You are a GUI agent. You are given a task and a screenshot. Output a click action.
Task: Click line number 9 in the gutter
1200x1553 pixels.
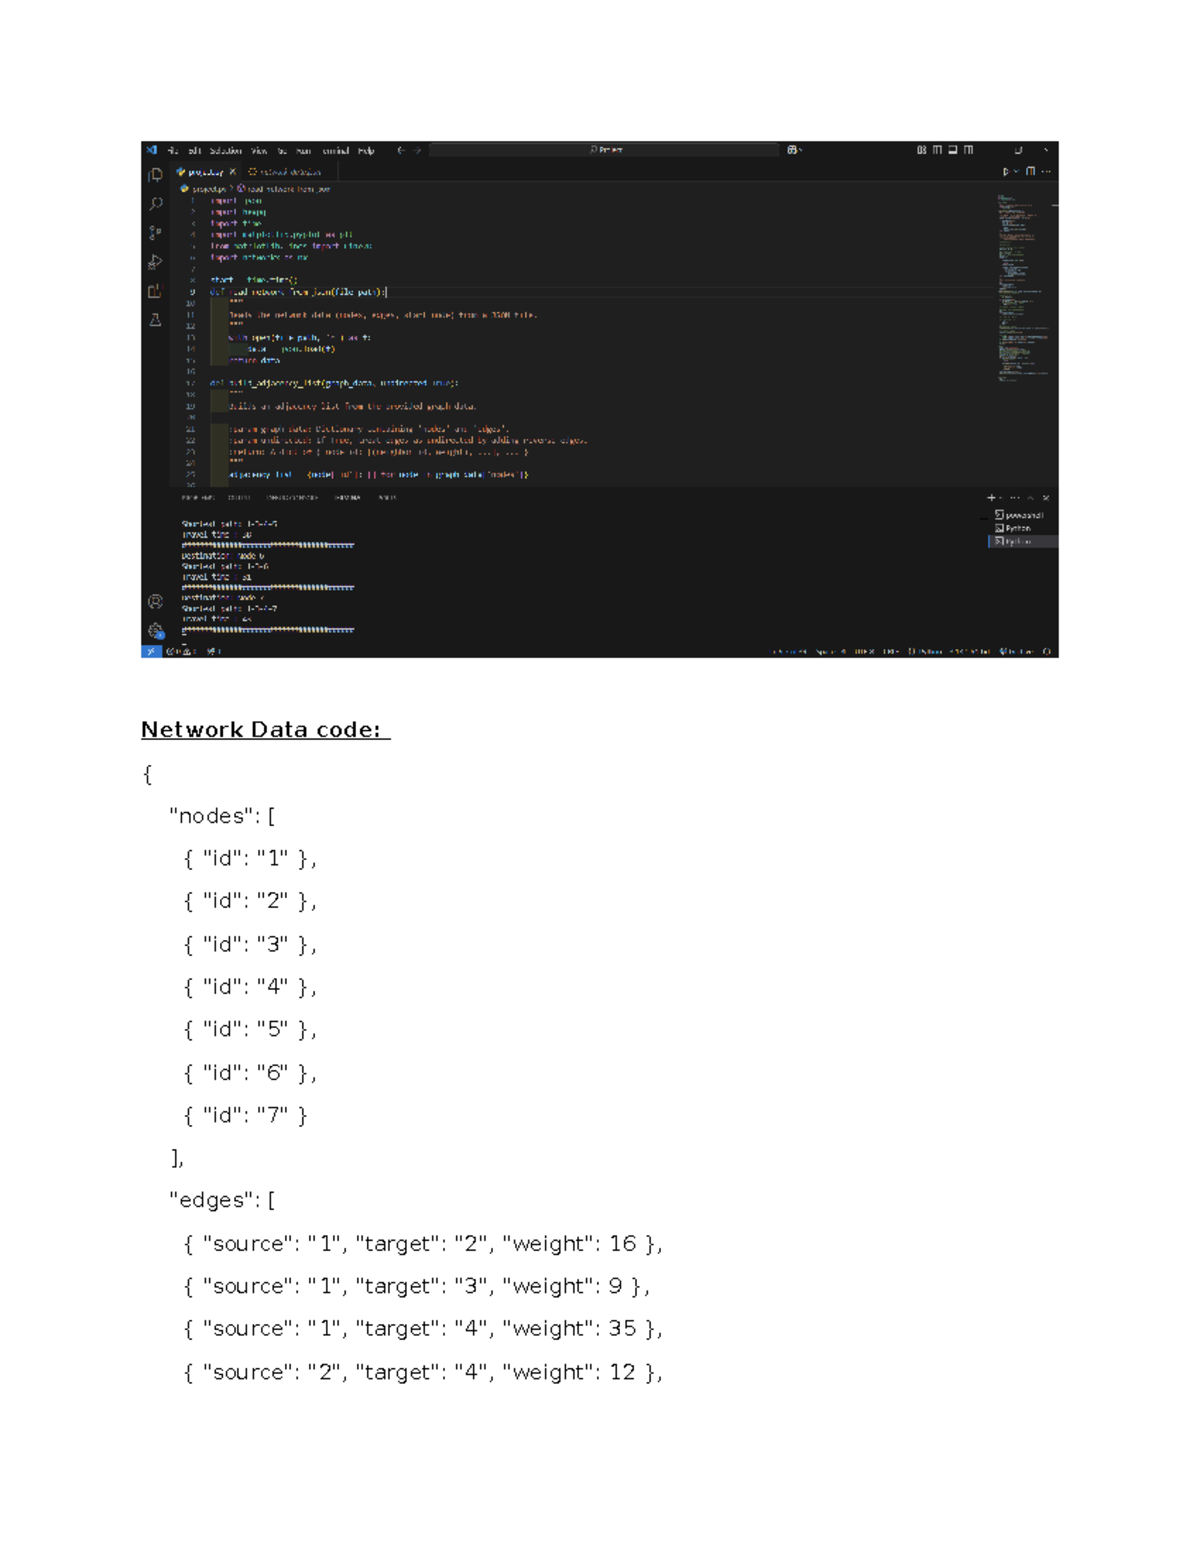(x=193, y=292)
